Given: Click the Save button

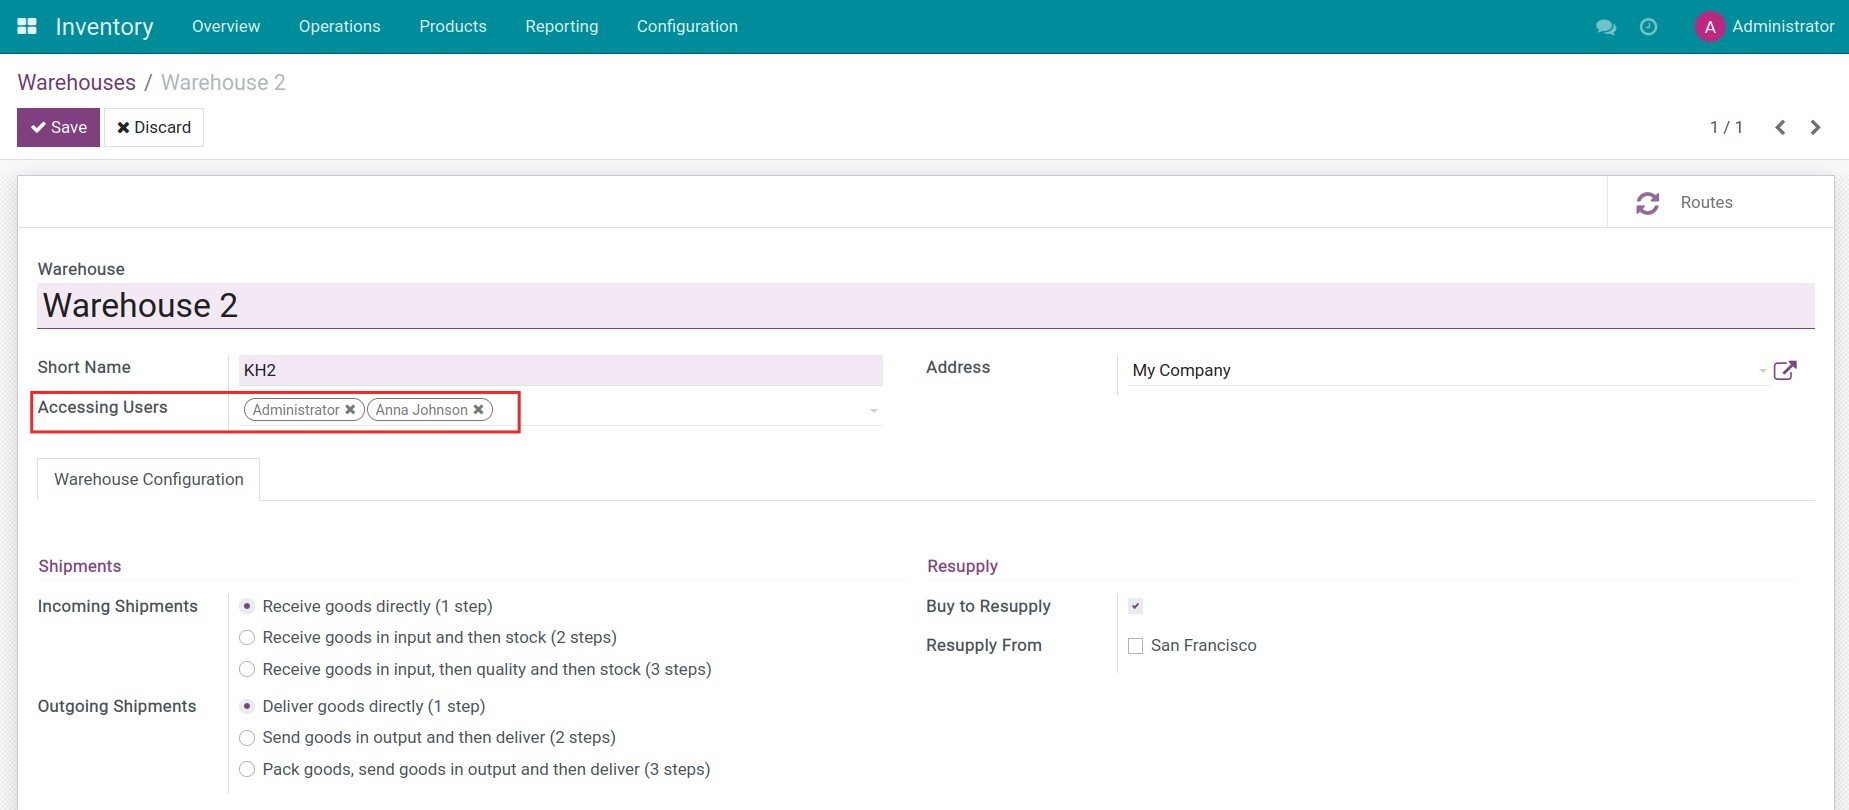Looking at the screenshot, I should coord(58,128).
